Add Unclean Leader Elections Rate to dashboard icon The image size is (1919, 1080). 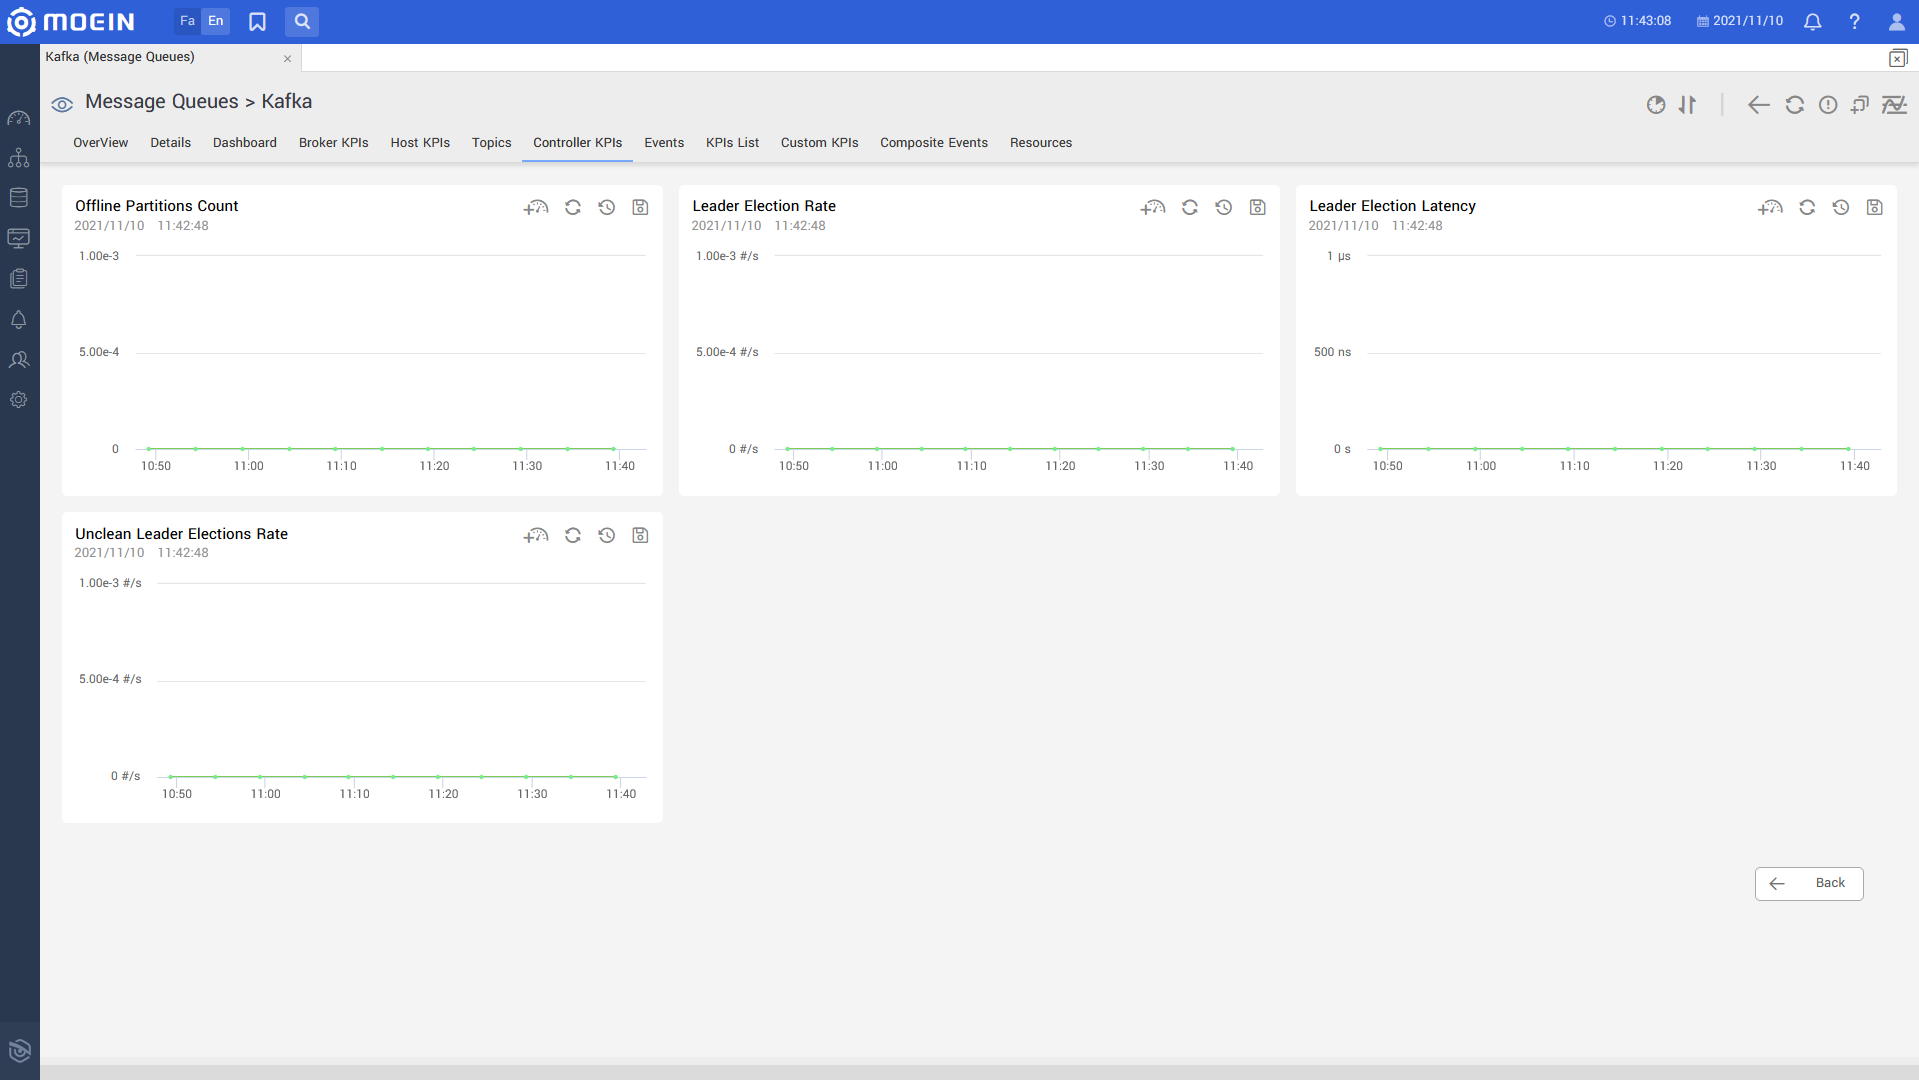tap(536, 536)
